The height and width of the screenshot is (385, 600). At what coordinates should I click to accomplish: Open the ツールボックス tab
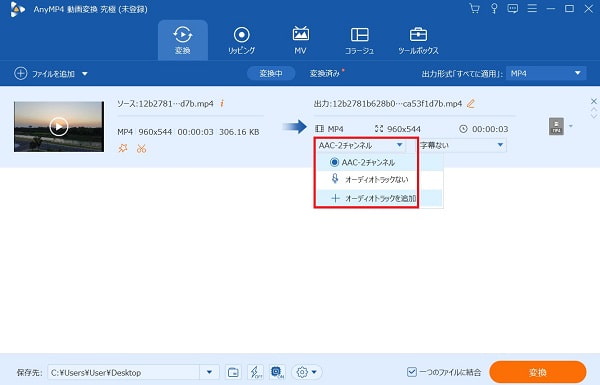(418, 40)
